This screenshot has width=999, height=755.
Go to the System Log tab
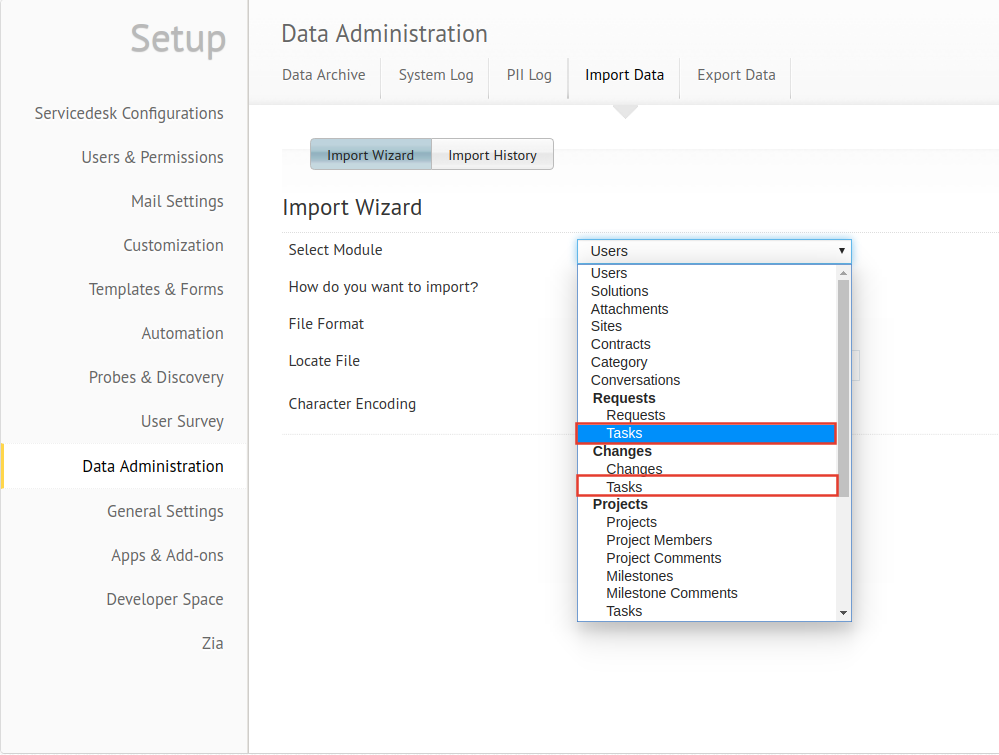click(436, 75)
